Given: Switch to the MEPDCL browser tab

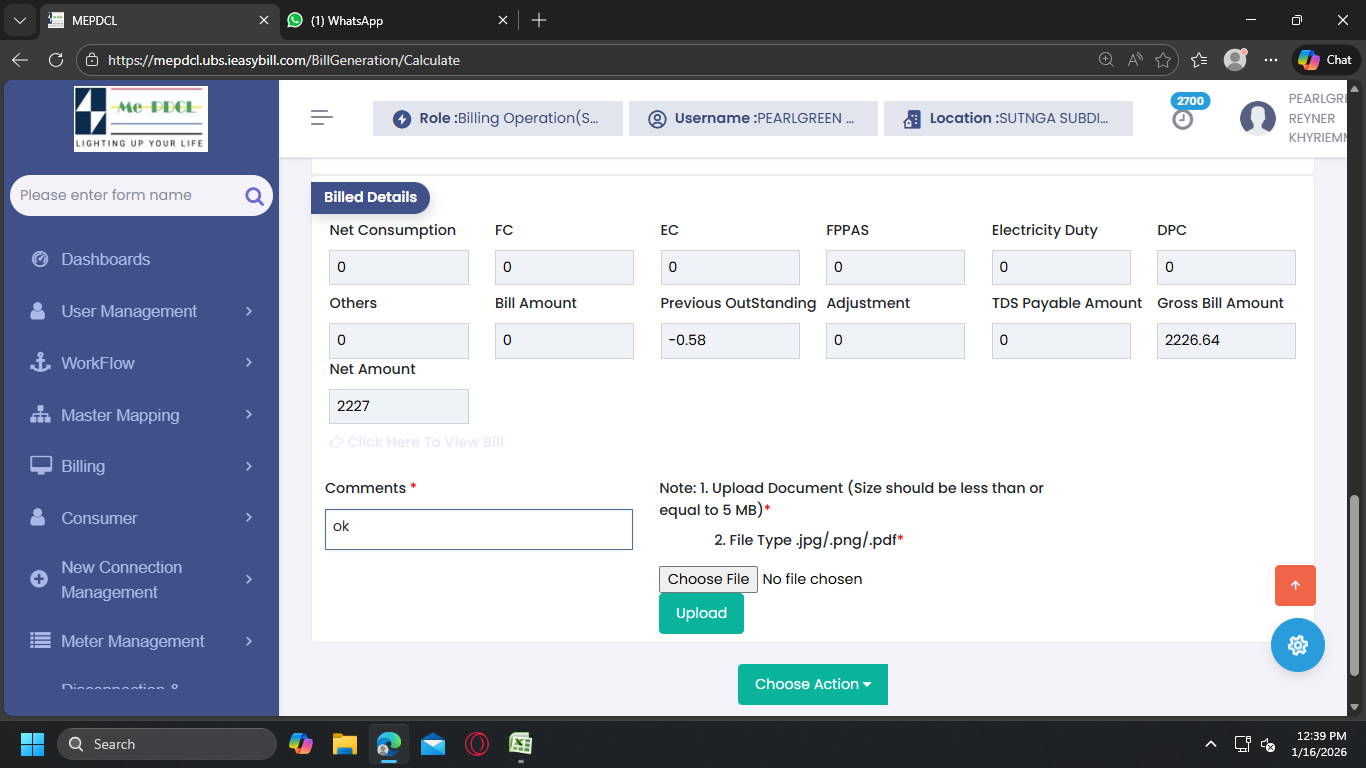Looking at the screenshot, I should [158, 20].
